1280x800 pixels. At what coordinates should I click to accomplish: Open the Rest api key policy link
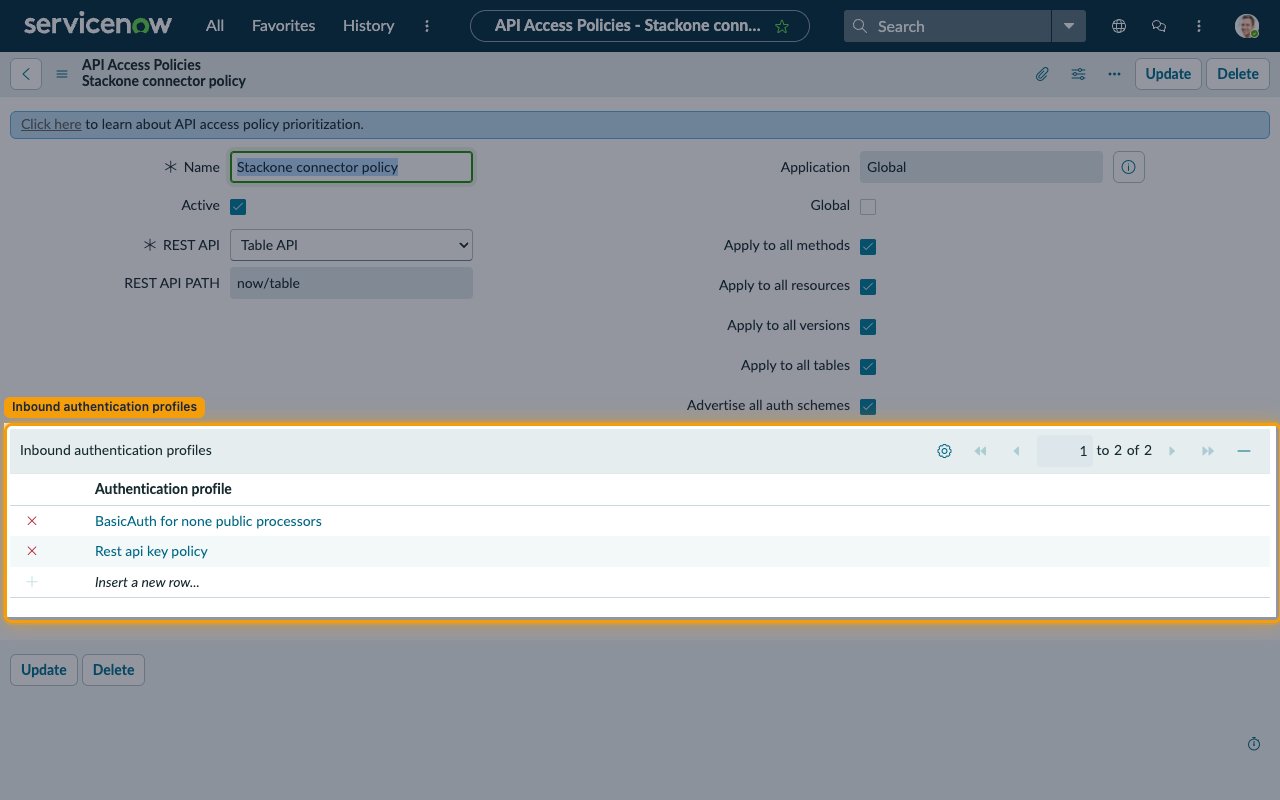coord(151,551)
